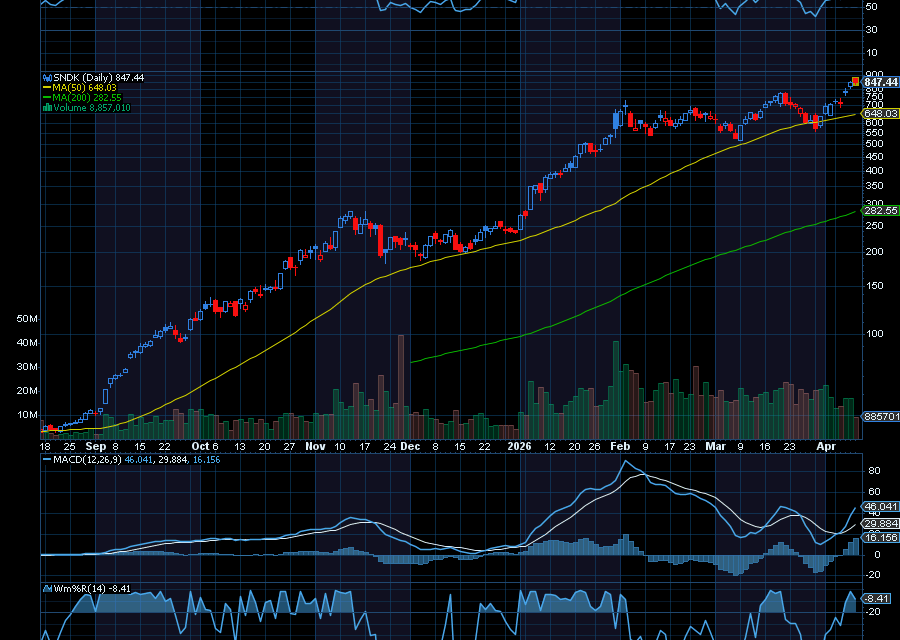Click the Feb label on the date axis

coord(620,447)
